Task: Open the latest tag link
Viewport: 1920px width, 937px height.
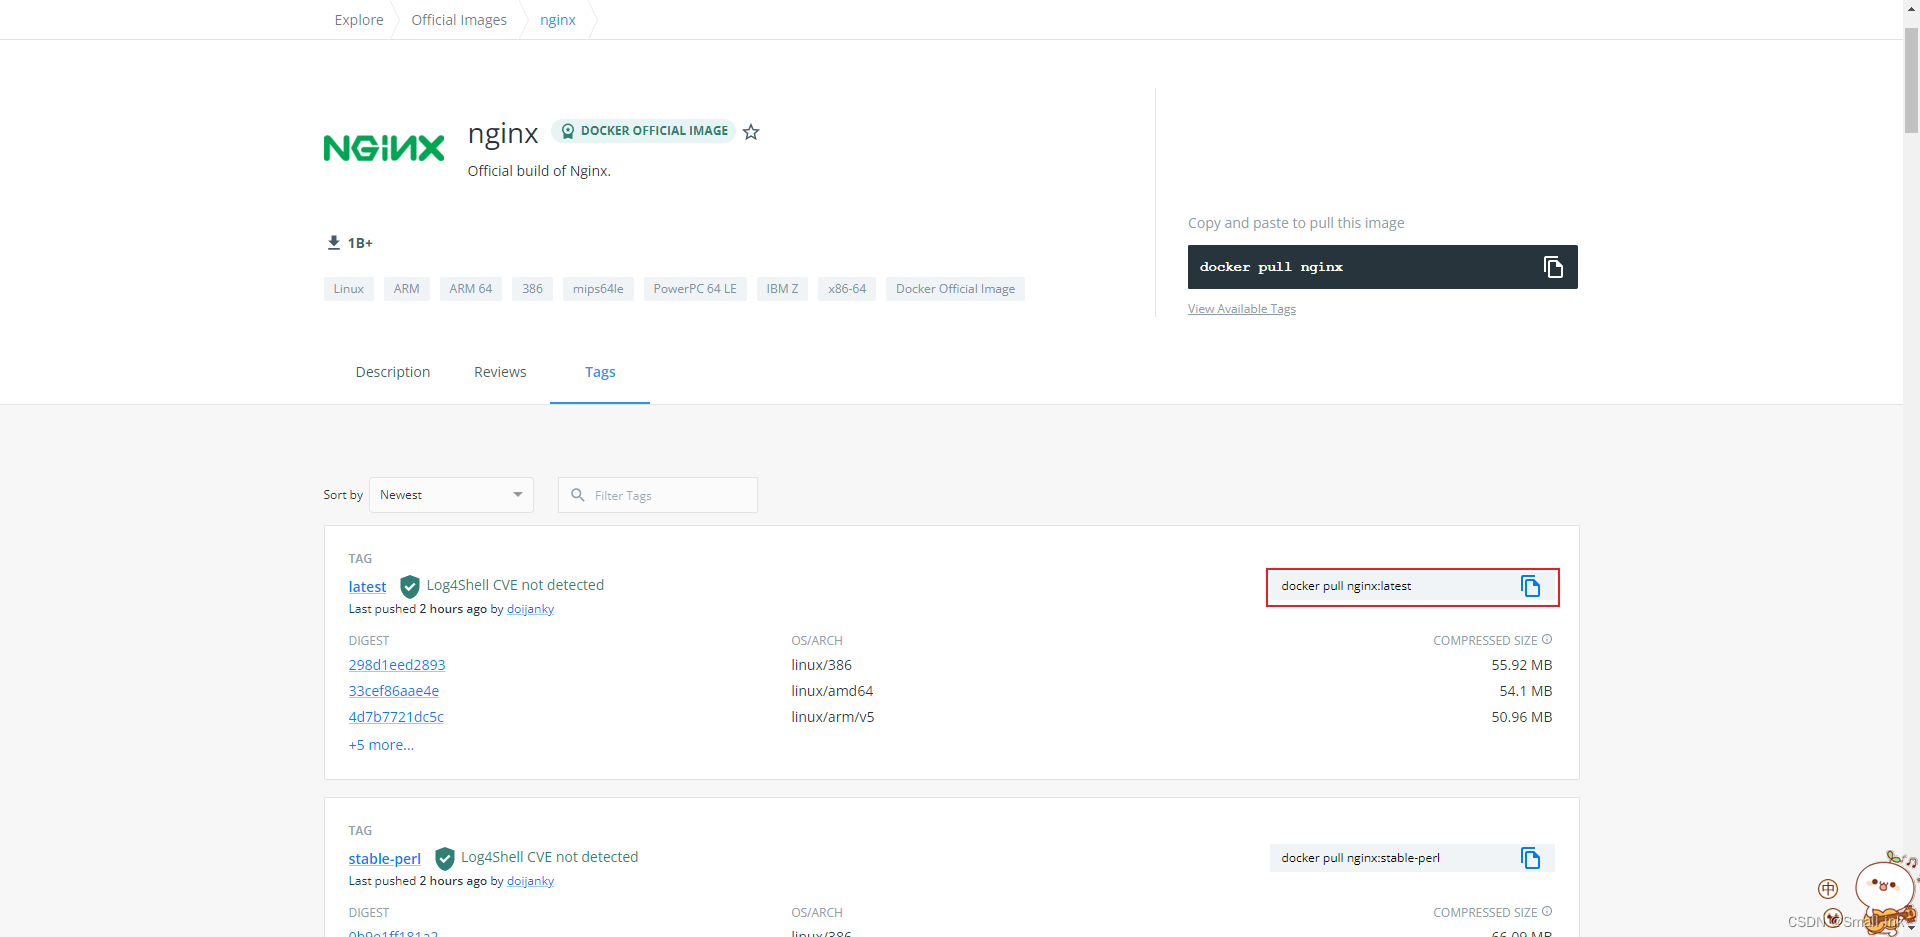Action: coord(367,587)
